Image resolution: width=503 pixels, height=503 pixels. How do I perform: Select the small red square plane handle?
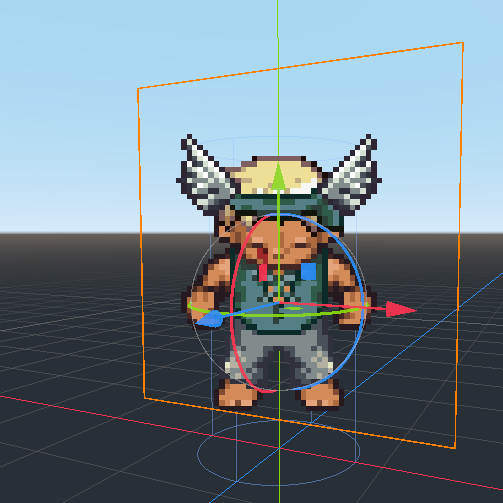263,272
